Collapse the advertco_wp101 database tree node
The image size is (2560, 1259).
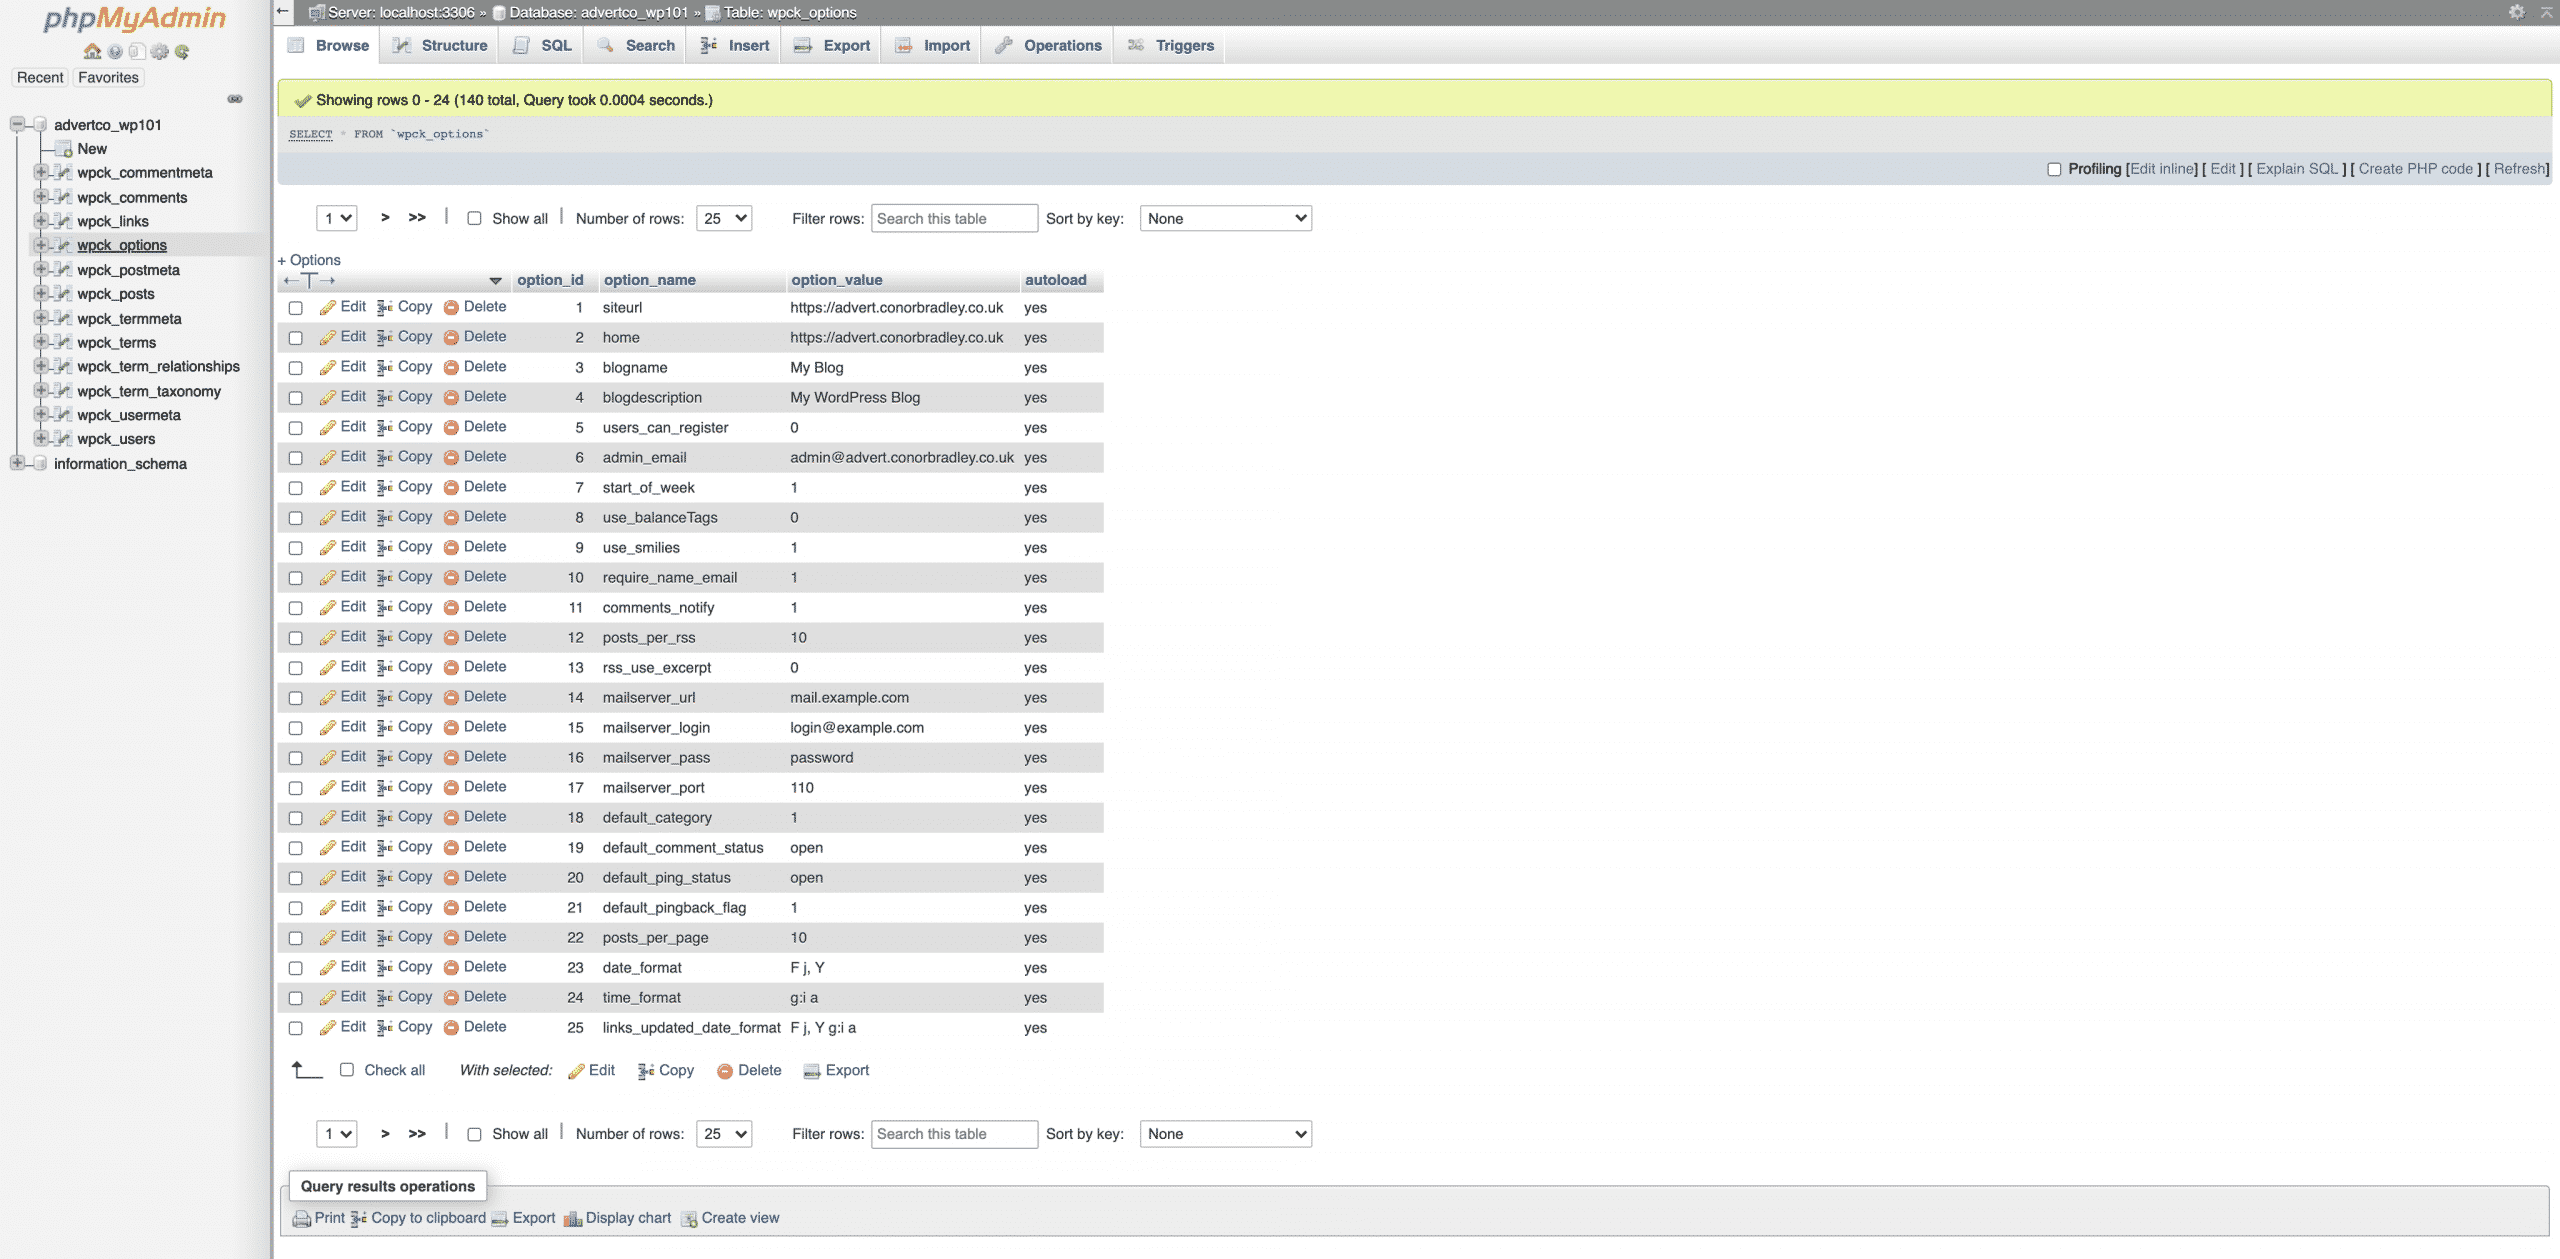coord(17,125)
